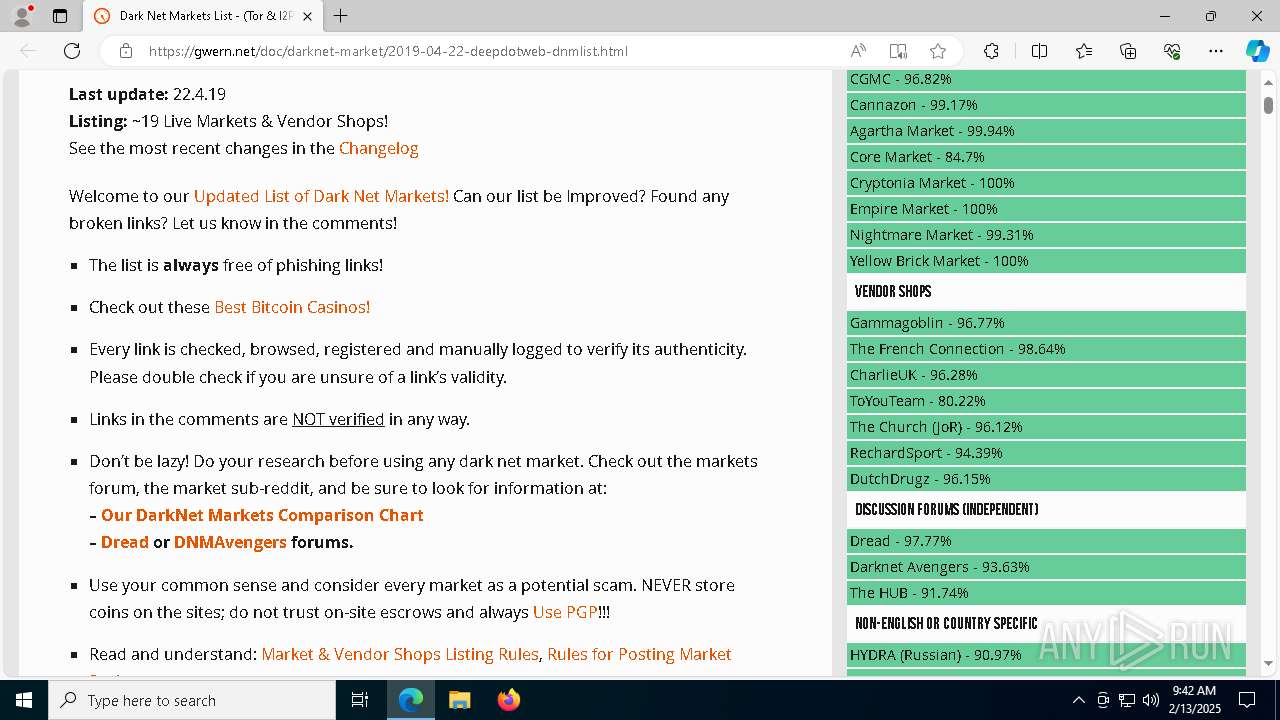
Task: Select RechardSport - 94.39% row
Action: click(x=1046, y=453)
